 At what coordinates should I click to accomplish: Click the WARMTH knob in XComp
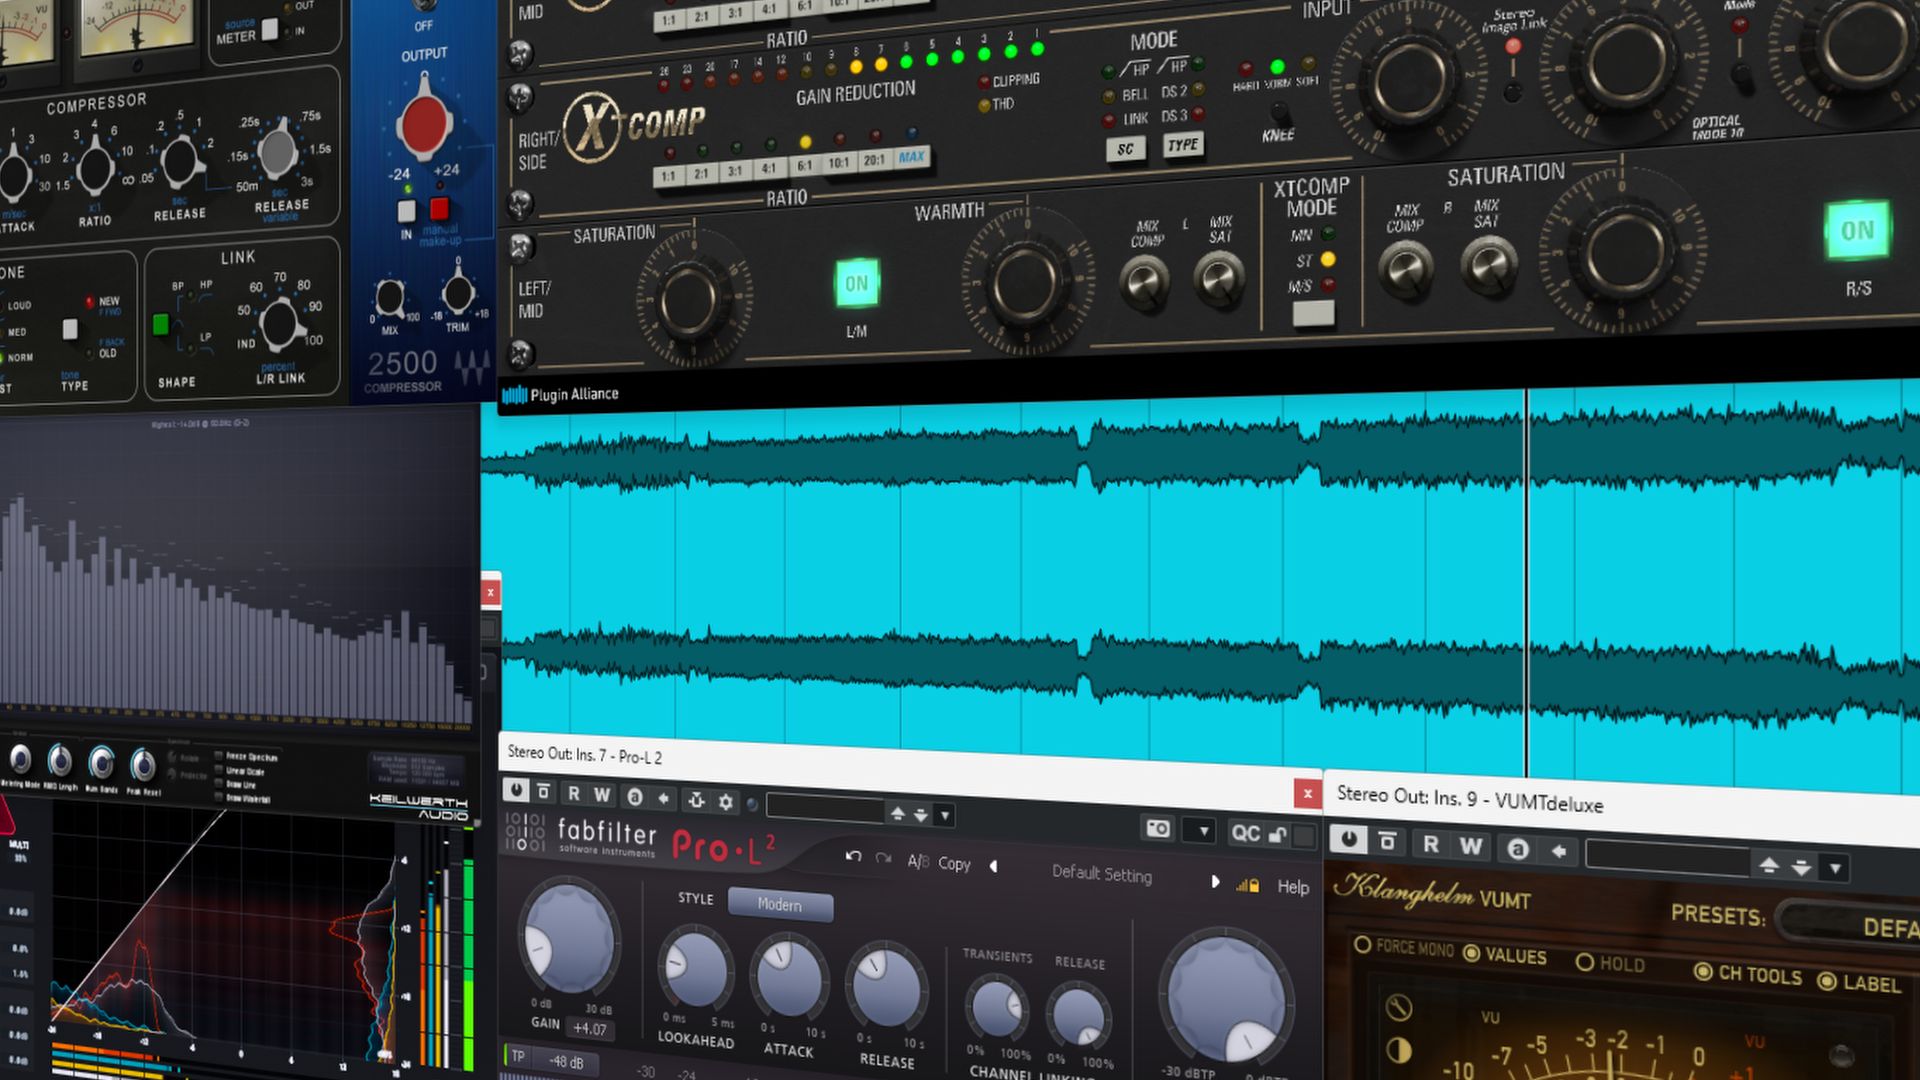pos(1025,283)
